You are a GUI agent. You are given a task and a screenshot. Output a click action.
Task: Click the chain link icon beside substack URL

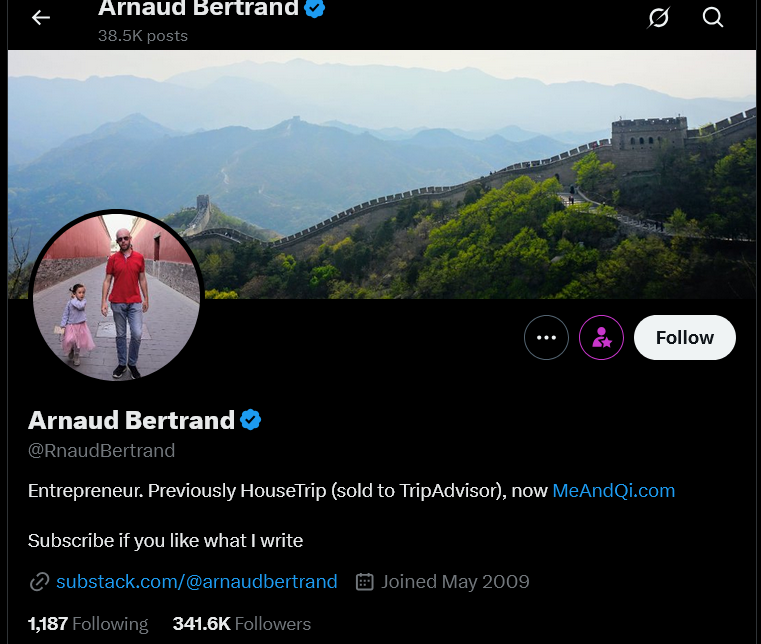pyautogui.click(x=39, y=581)
